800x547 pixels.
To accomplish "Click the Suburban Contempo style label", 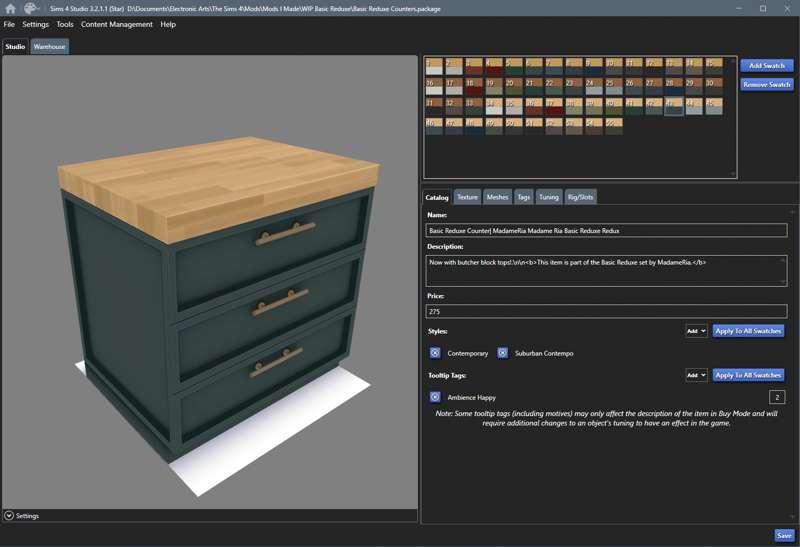I will coord(544,353).
